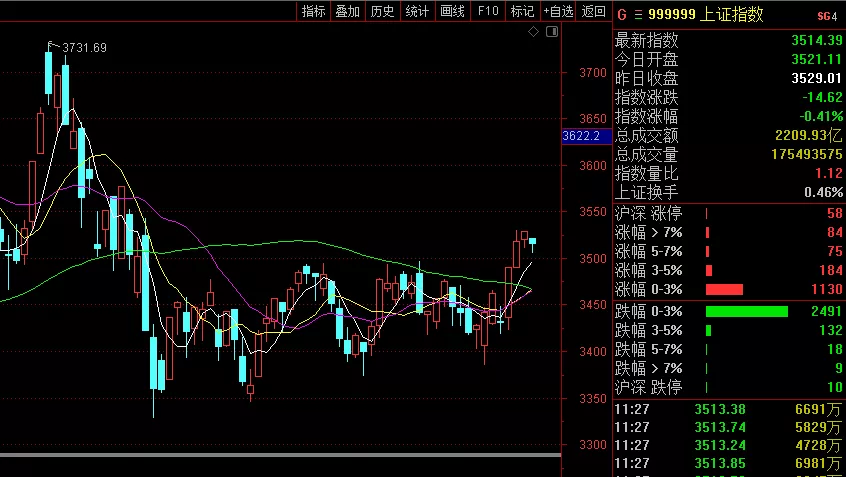This screenshot has height=477, width=846.
Task: Click the 跌停 count 10
Action: (835, 387)
